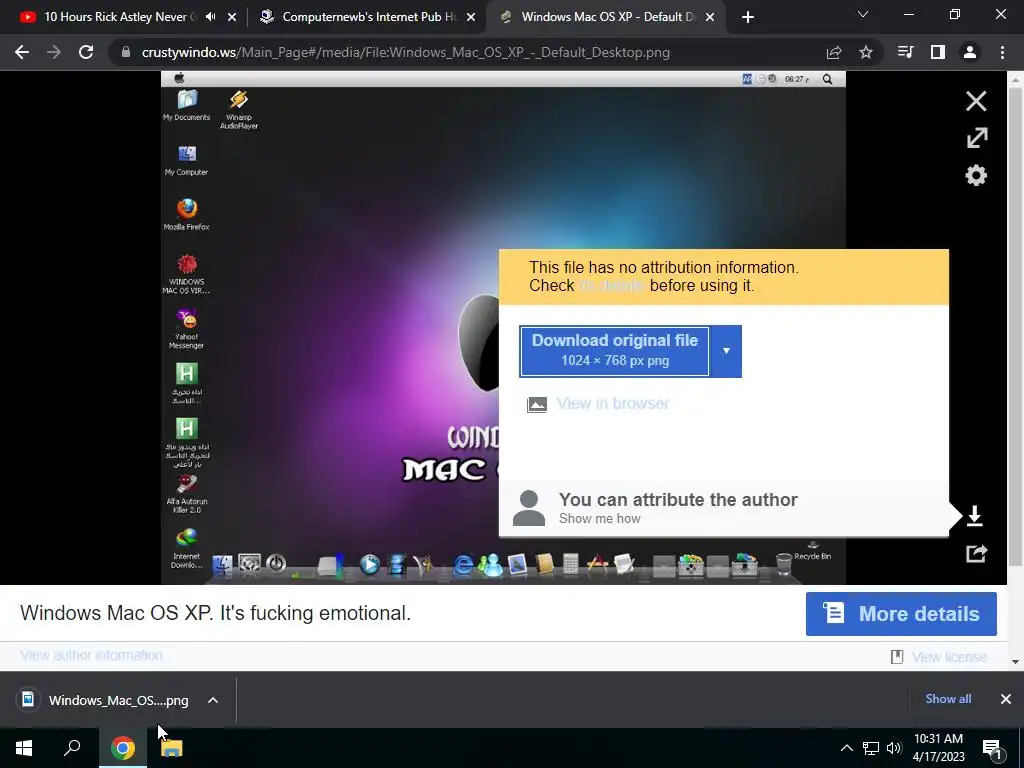The height and width of the screenshot is (768, 1024).
Task: Open a new browser tab
Action: pos(748,17)
